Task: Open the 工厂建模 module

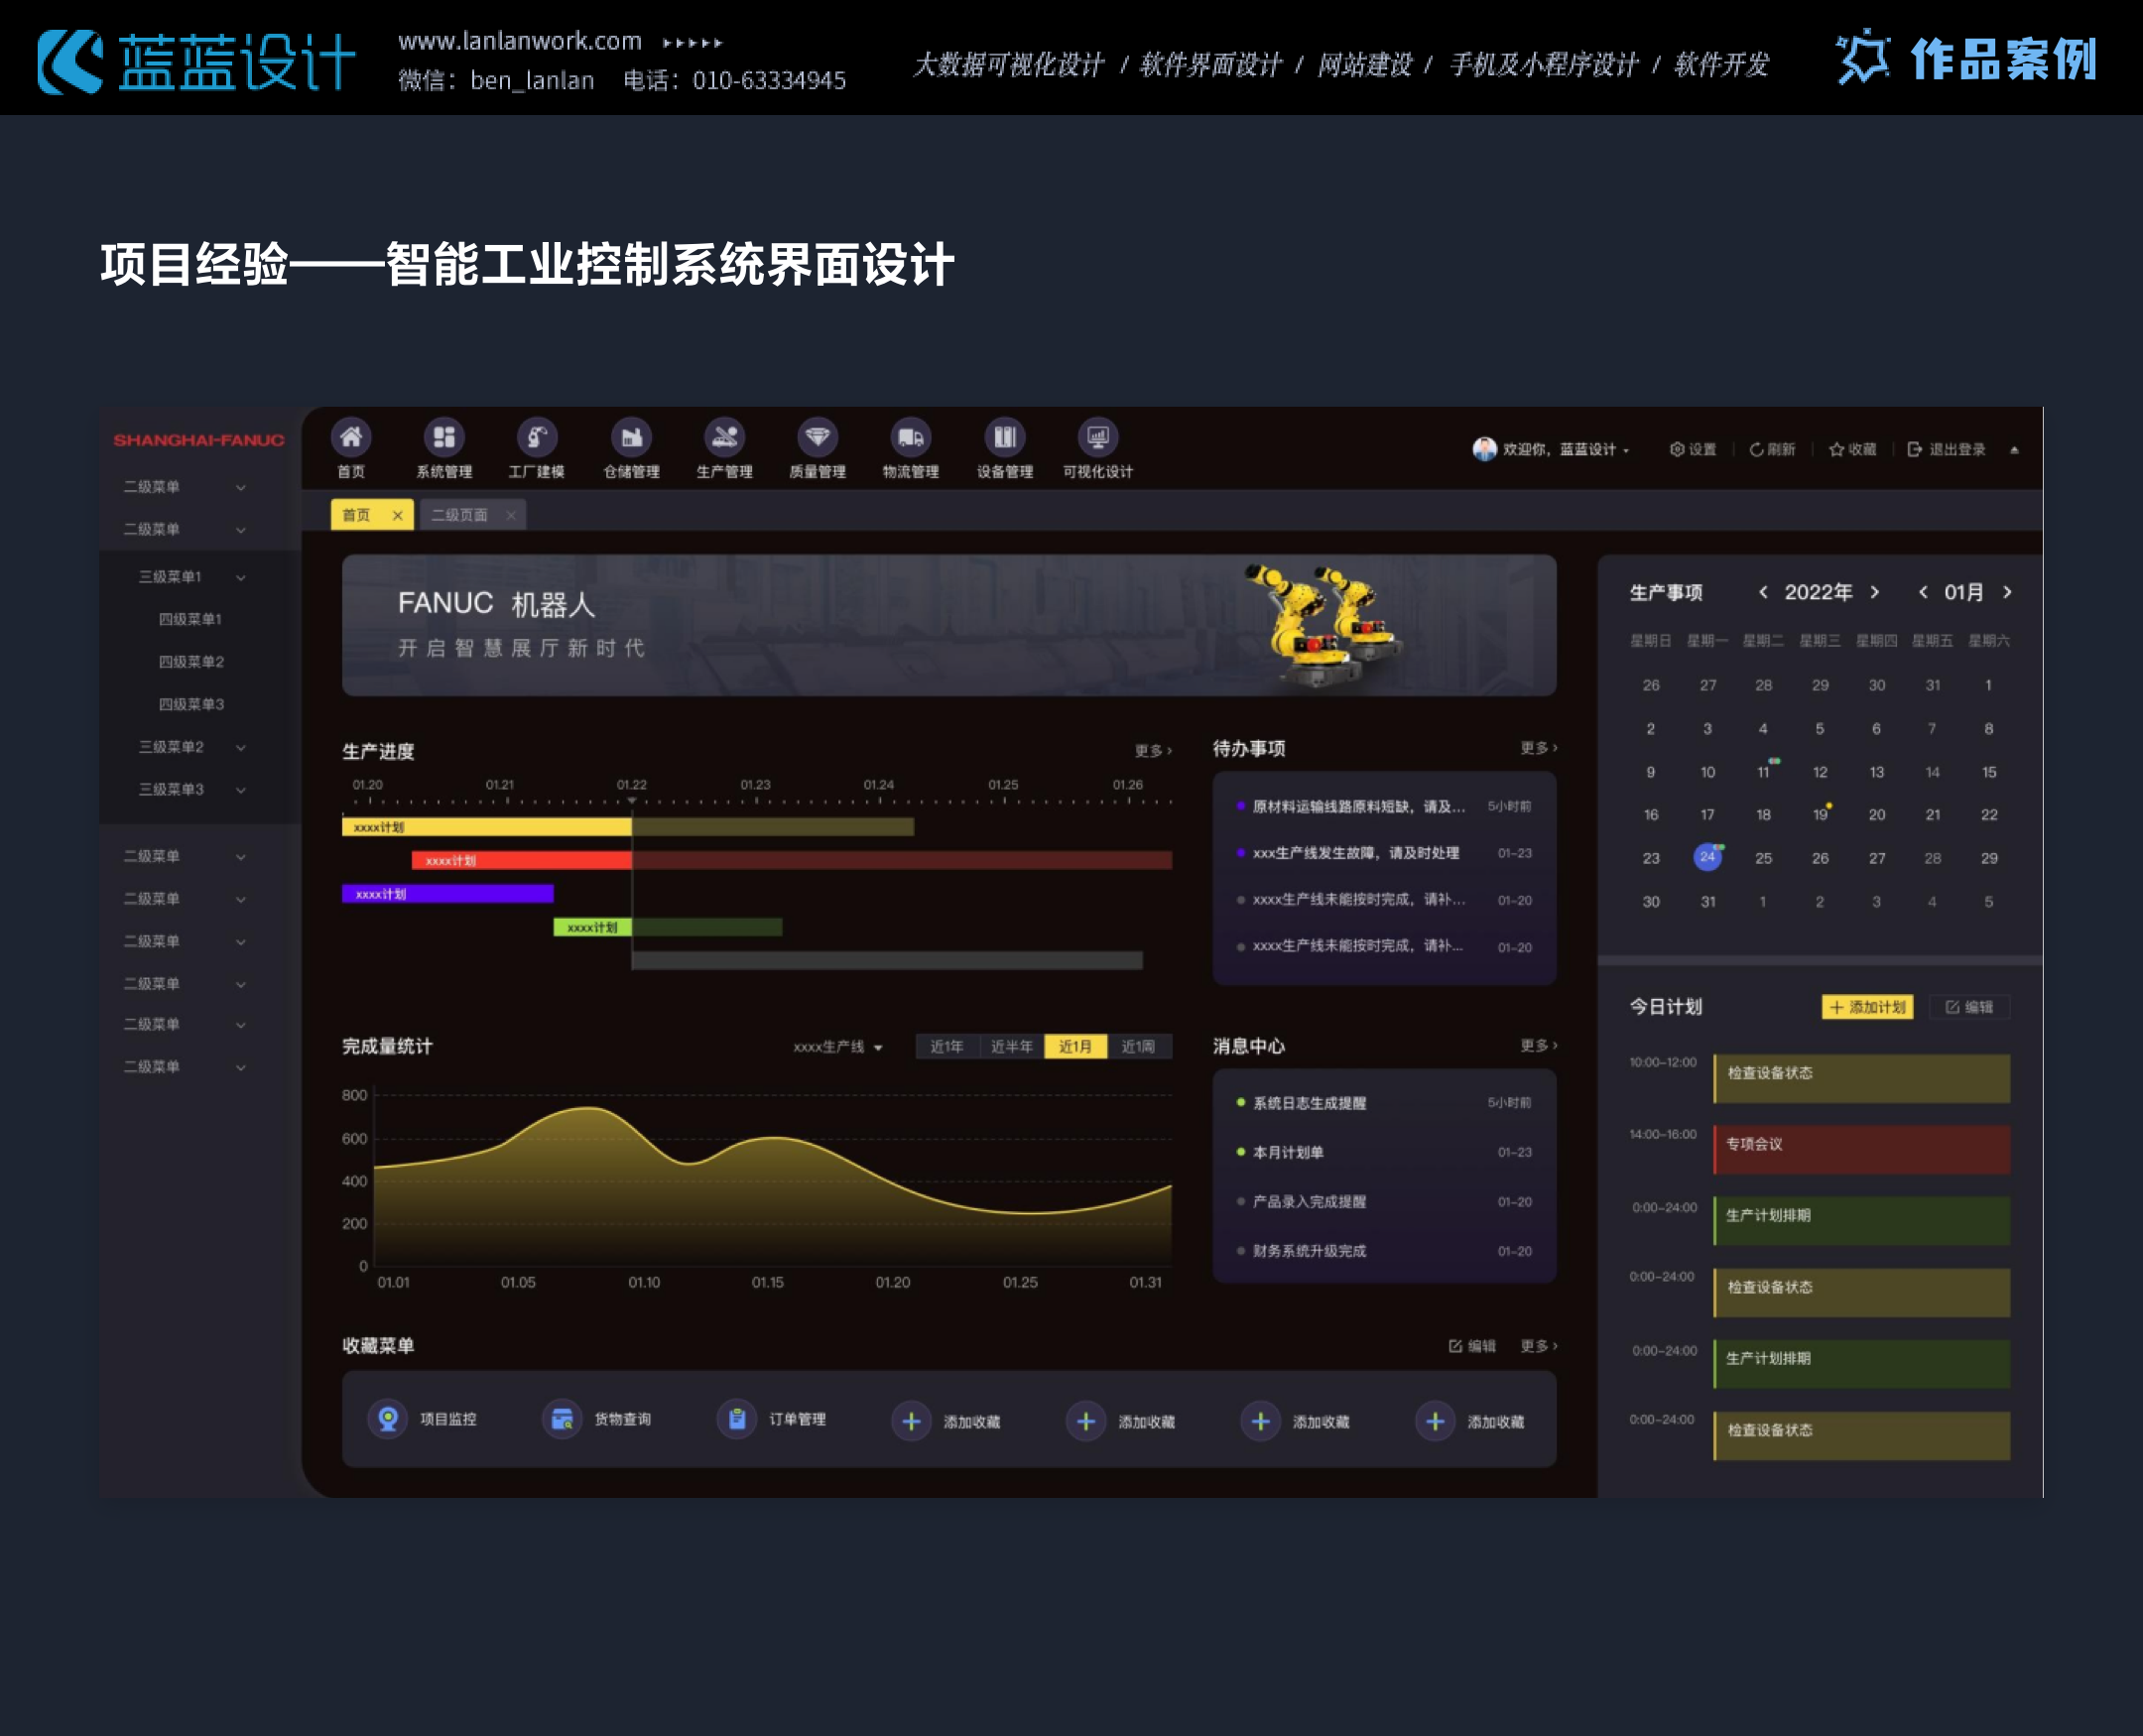Action: (537, 449)
